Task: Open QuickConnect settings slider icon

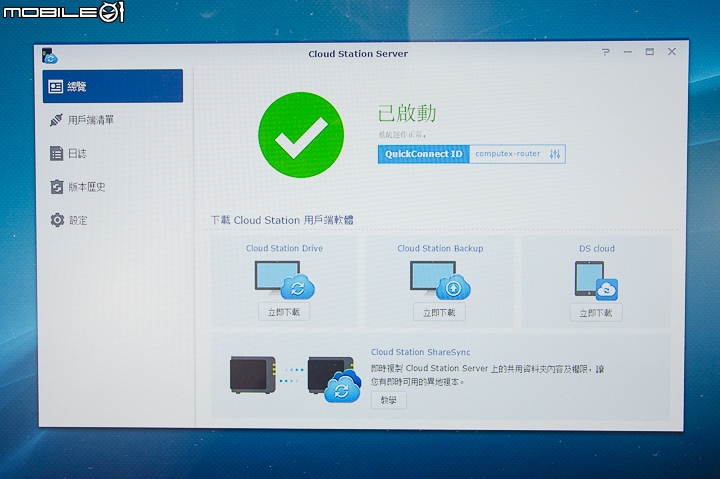Action: [555, 154]
